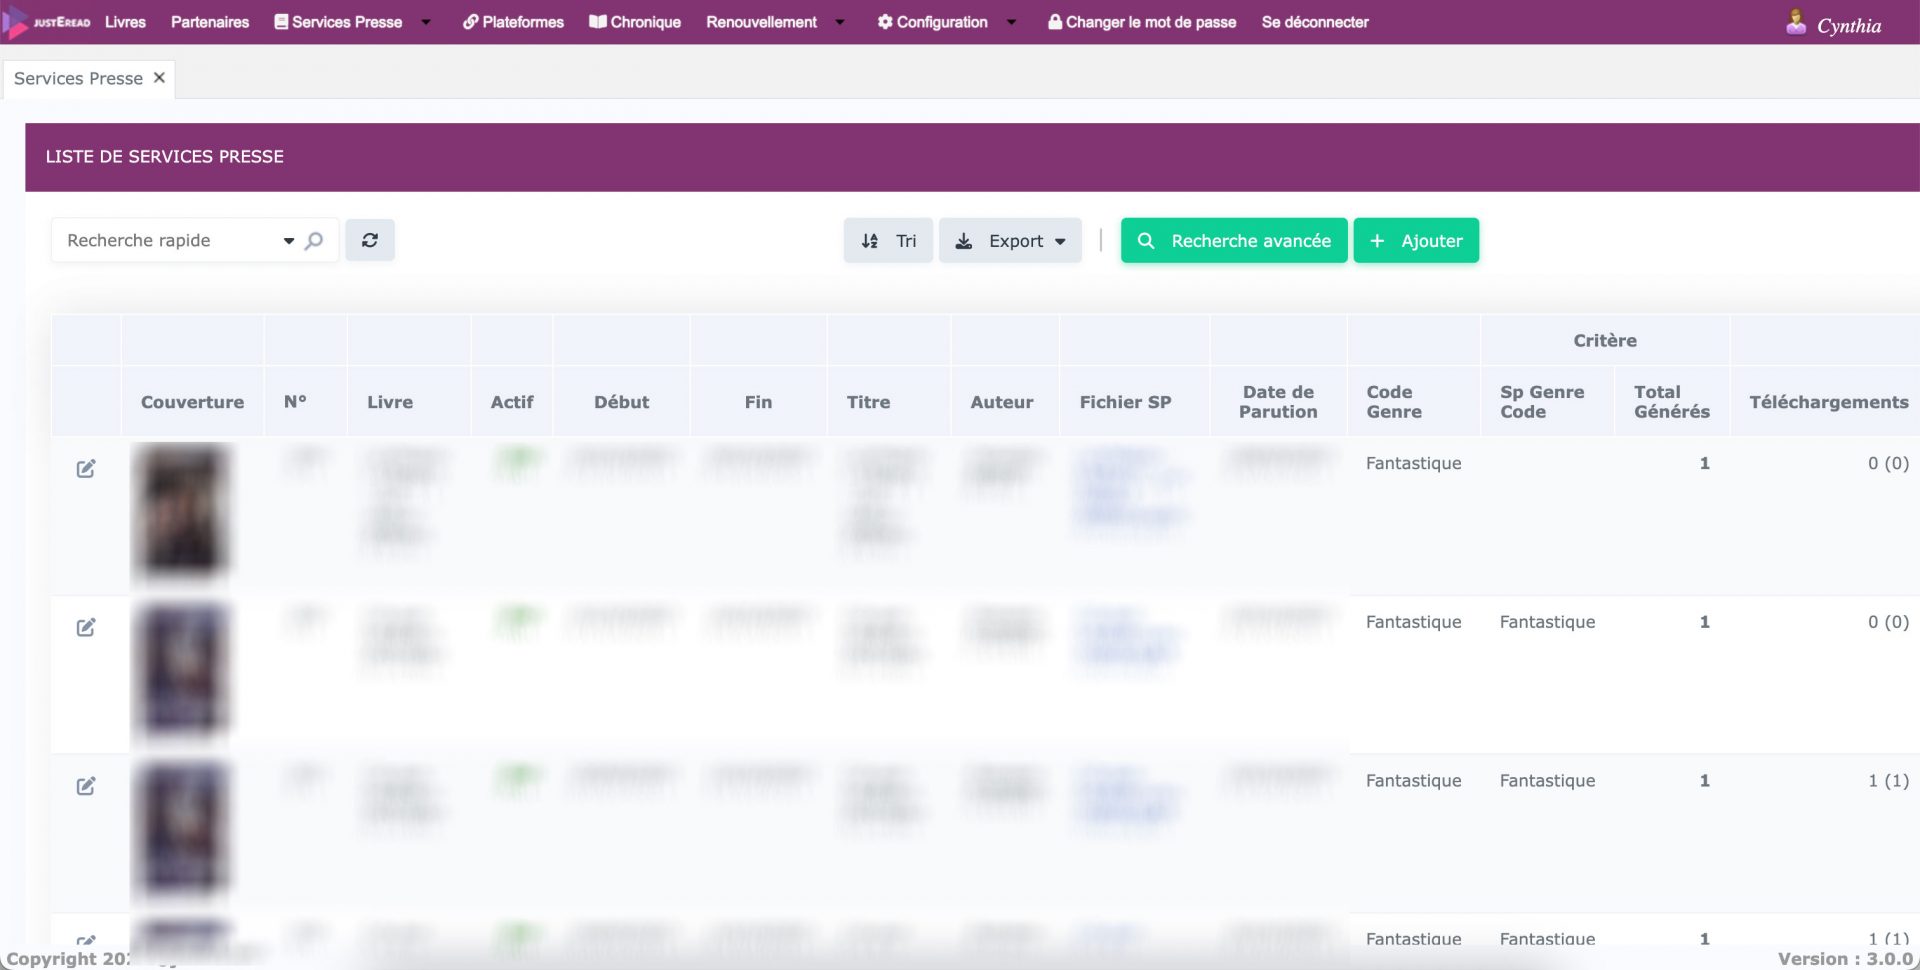Viewport: 1920px width, 970px height.
Task: Click the JustEread logo icon
Action: click(x=46, y=22)
